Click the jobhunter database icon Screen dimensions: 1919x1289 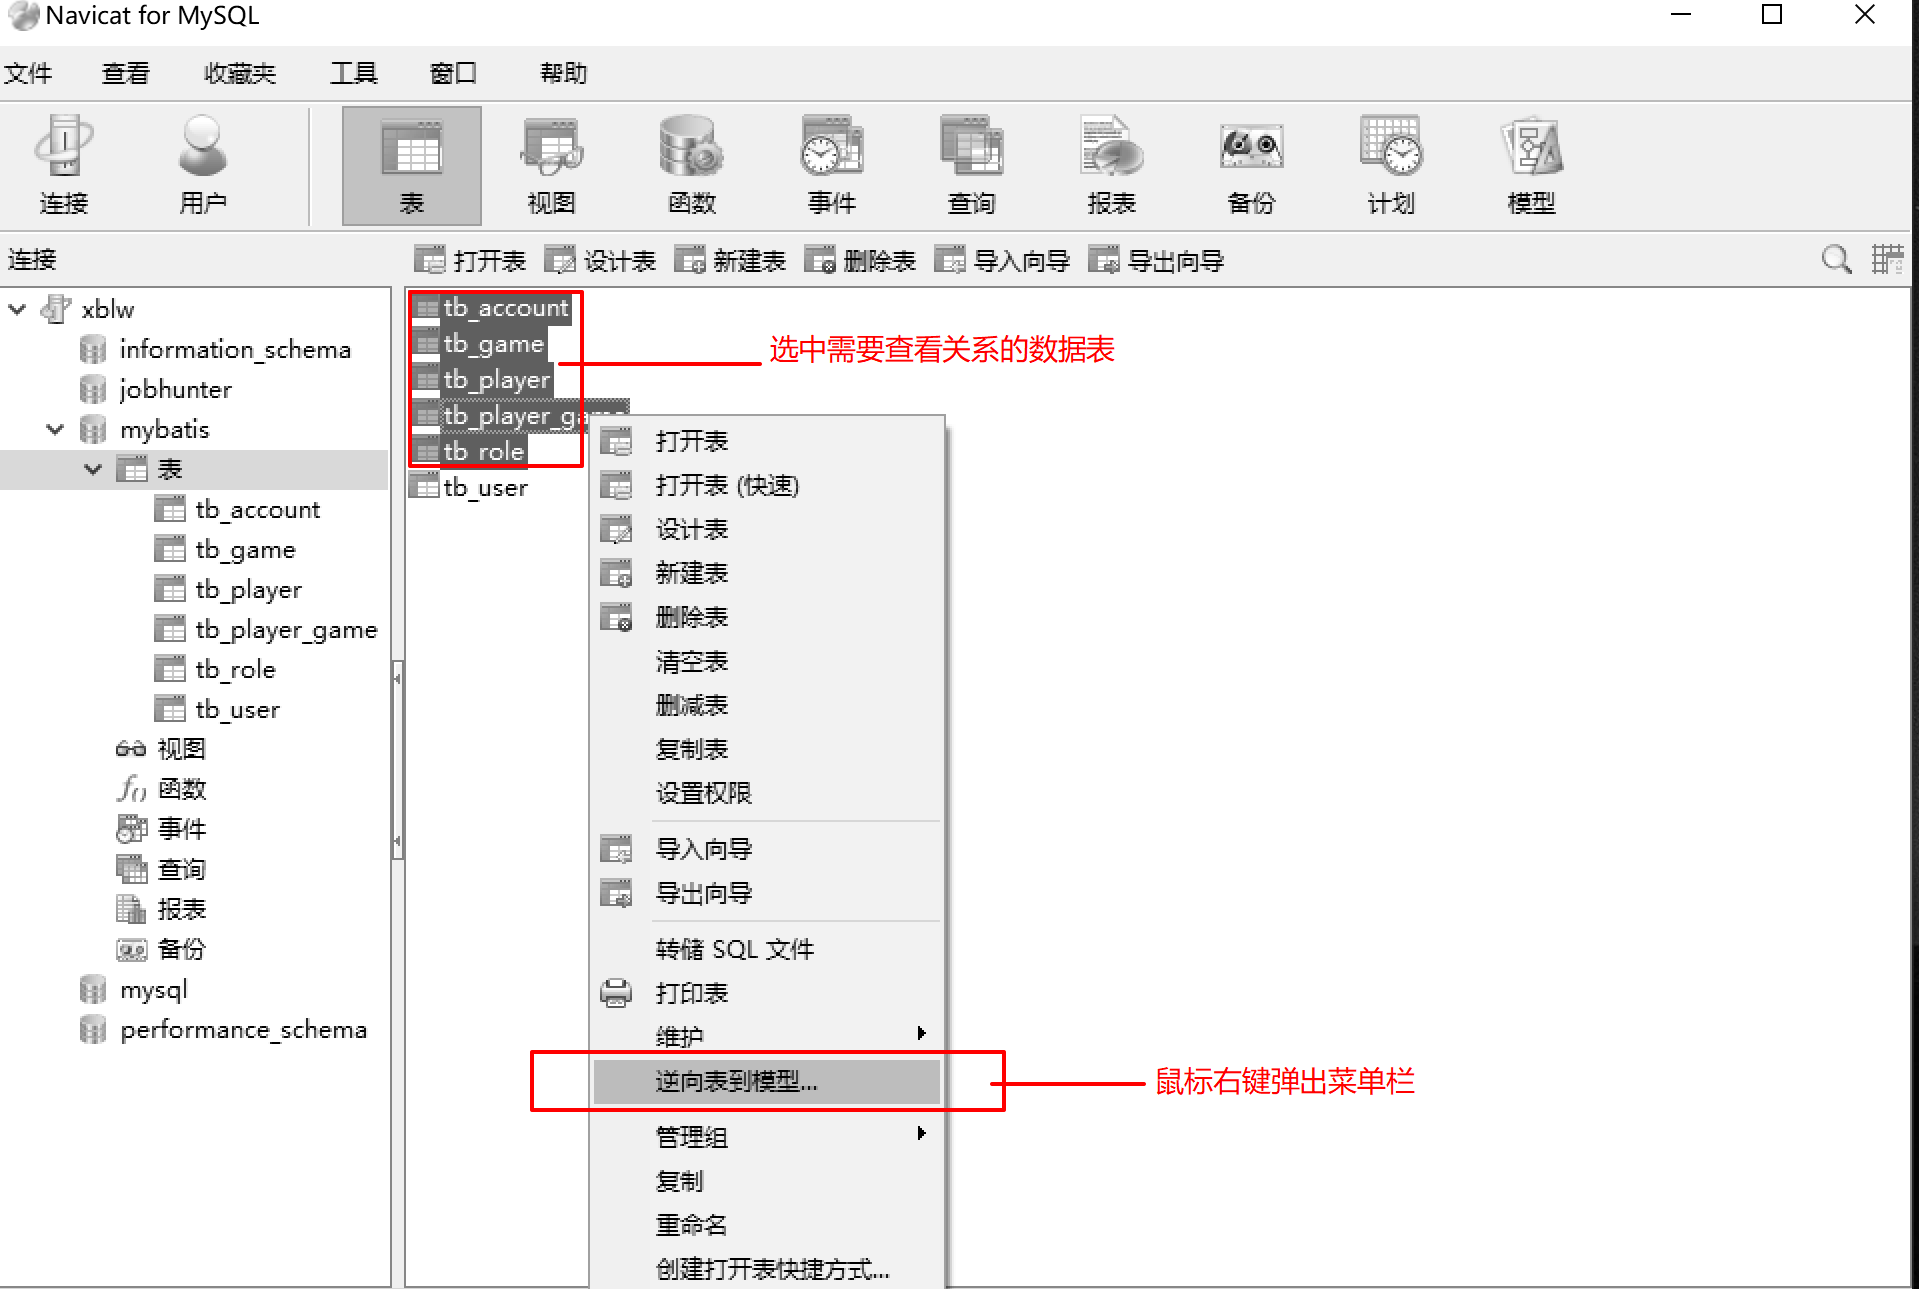click(93, 389)
